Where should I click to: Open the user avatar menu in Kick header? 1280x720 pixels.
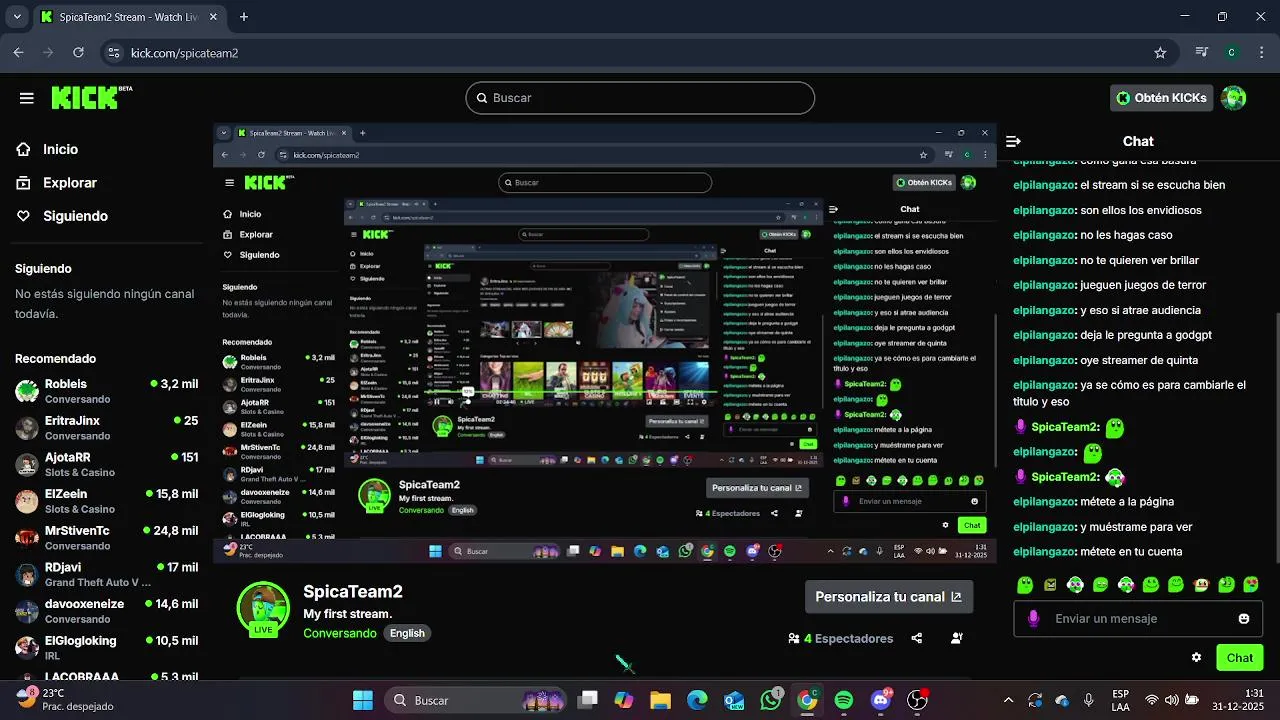pyautogui.click(x=1234, y=97)
